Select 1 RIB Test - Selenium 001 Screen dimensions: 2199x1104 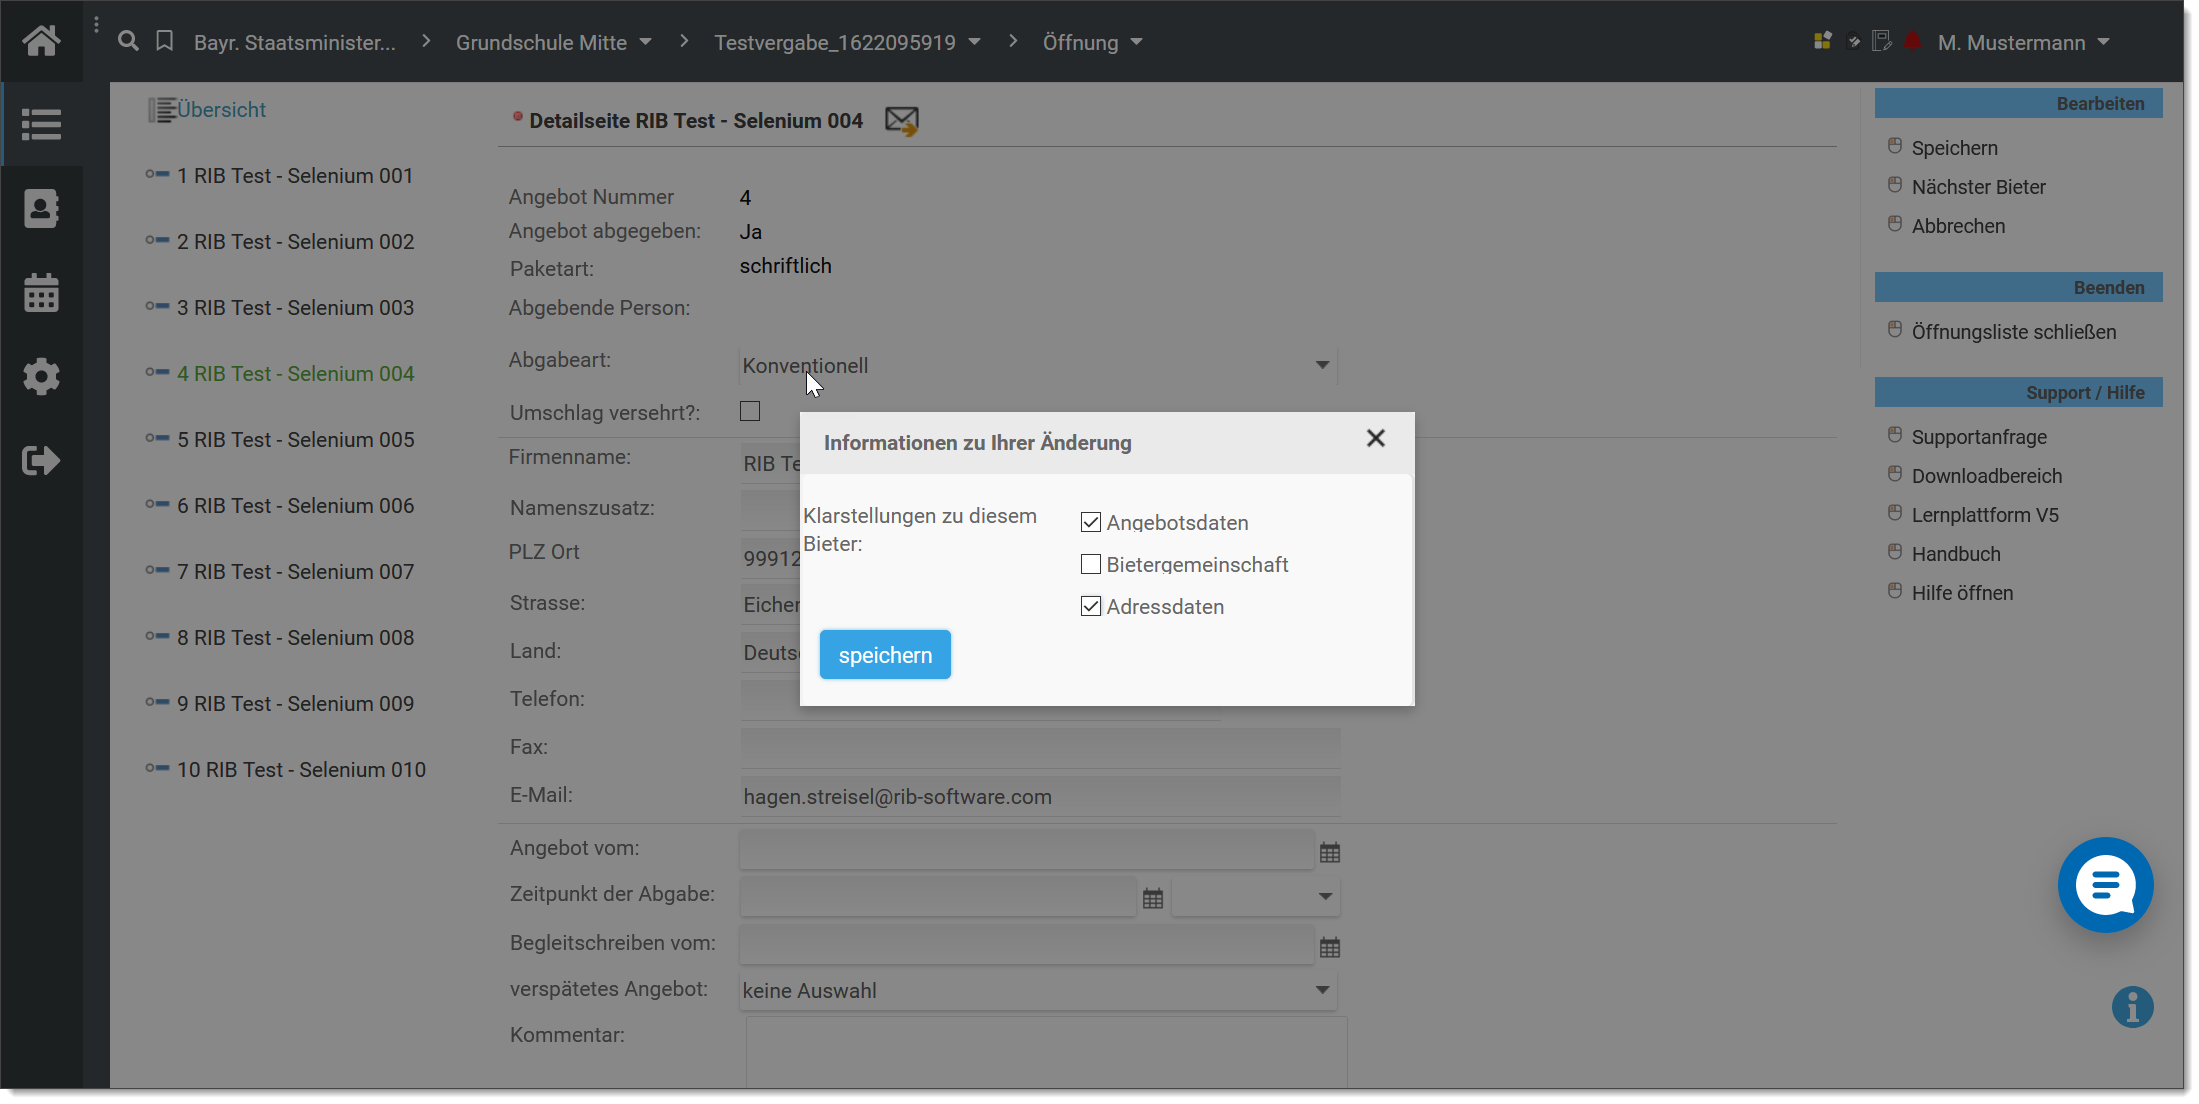click(295, 175)
